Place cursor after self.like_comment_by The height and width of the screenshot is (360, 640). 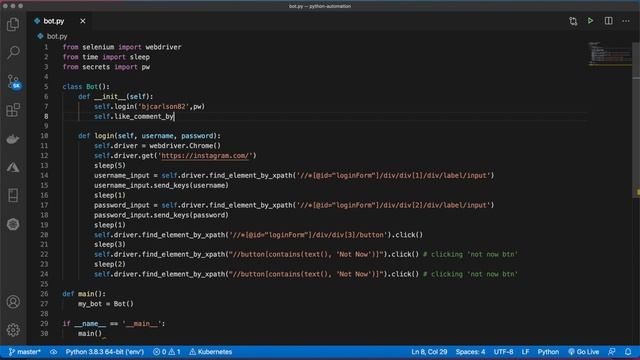click(175, 116)
